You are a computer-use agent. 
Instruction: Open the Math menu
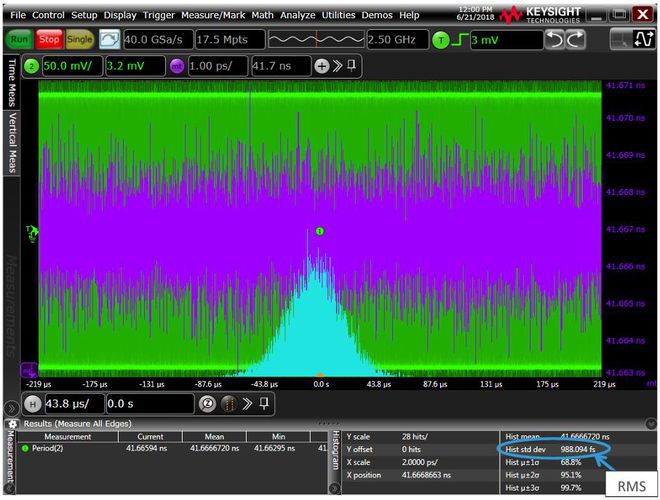click(262, 15)
